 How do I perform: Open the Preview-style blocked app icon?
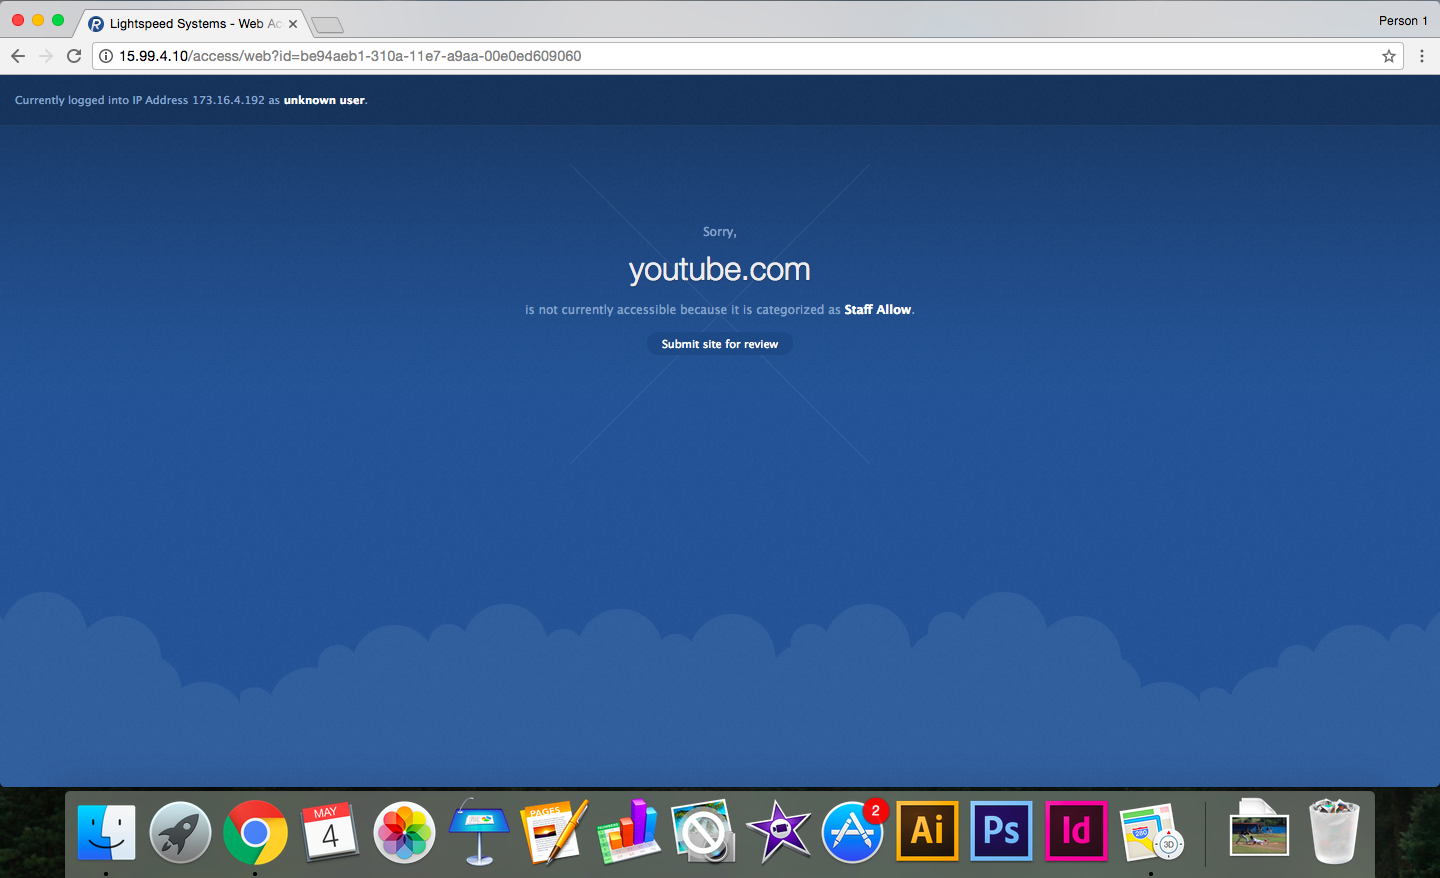tap(703, 832)
